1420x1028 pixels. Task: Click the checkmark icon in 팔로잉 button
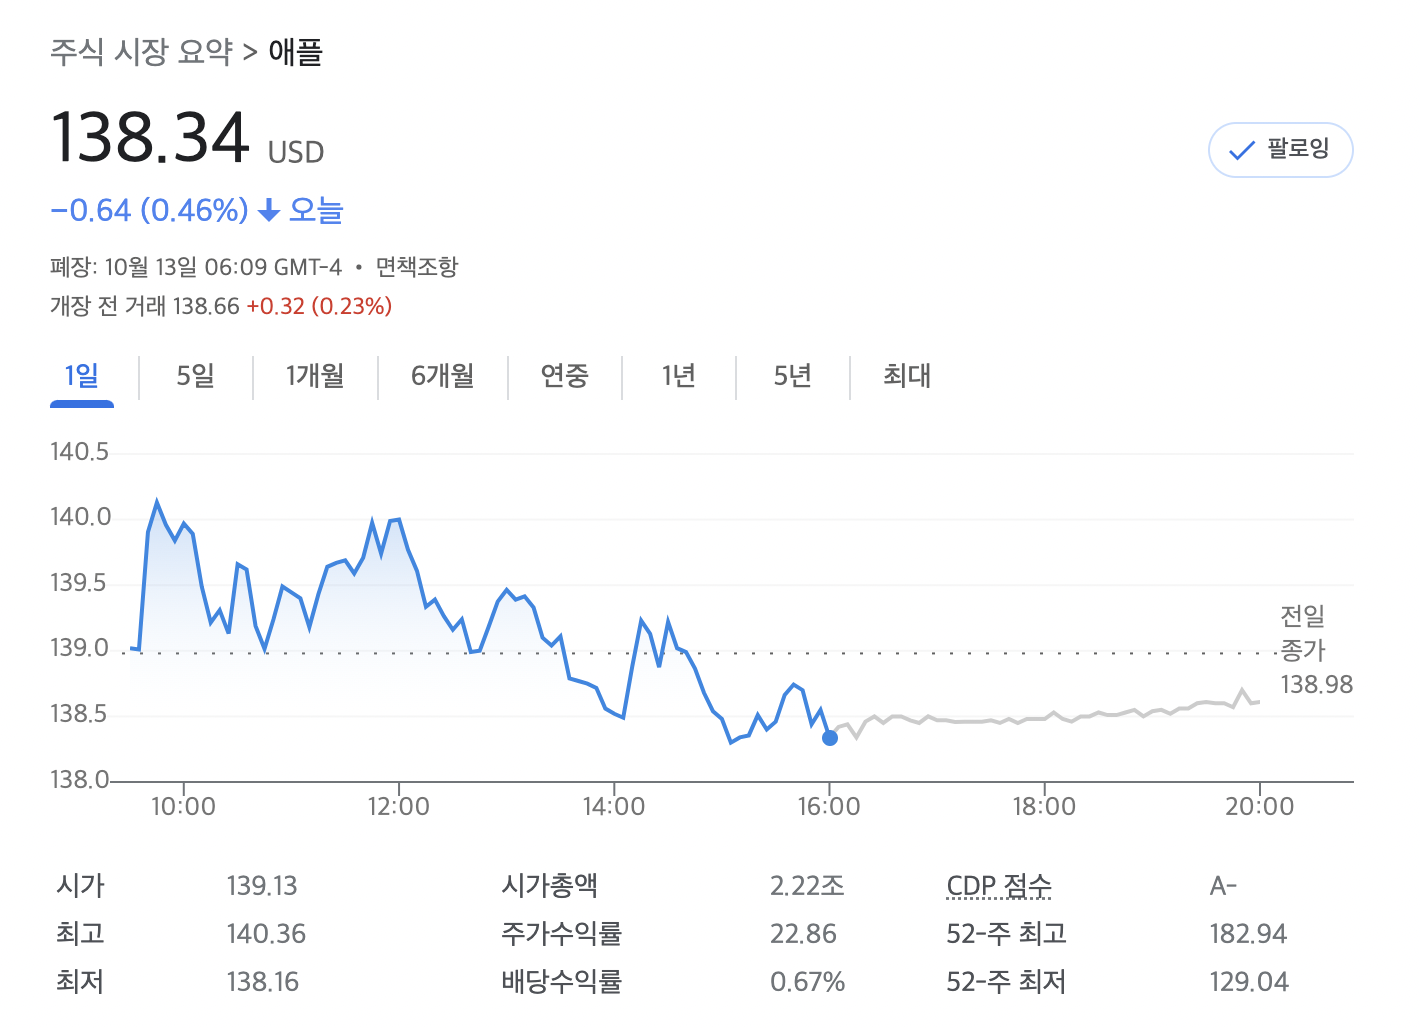[x=1241, y=151]
